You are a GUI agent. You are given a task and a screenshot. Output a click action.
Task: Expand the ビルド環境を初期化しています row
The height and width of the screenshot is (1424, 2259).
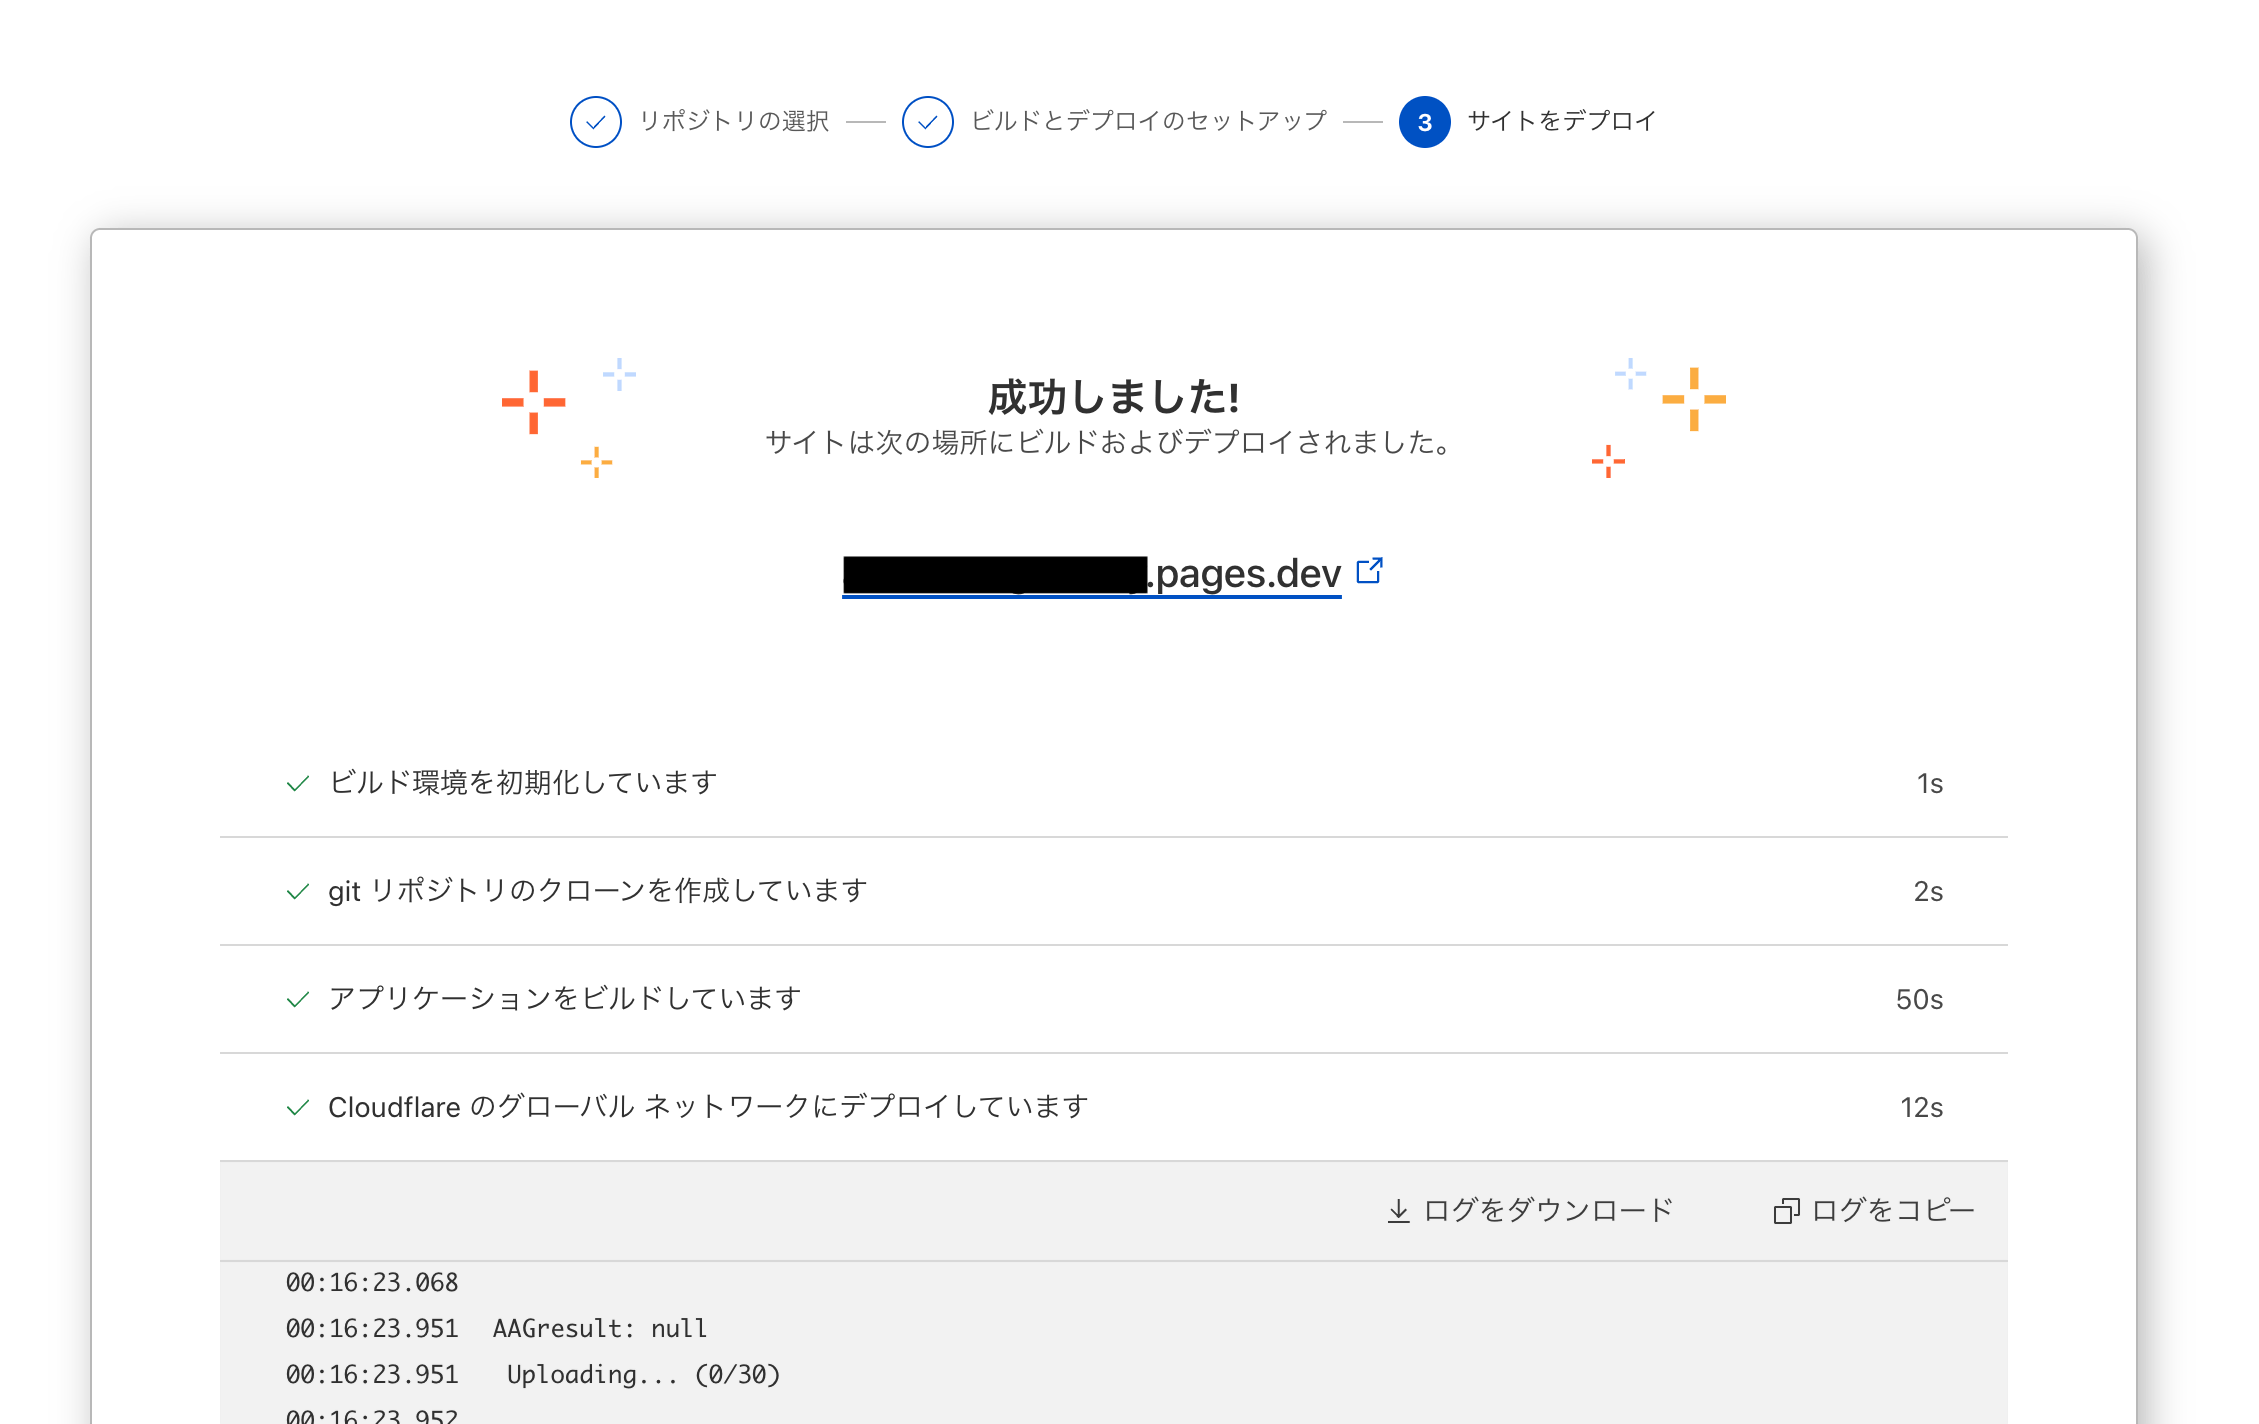tap(1113, 783)
